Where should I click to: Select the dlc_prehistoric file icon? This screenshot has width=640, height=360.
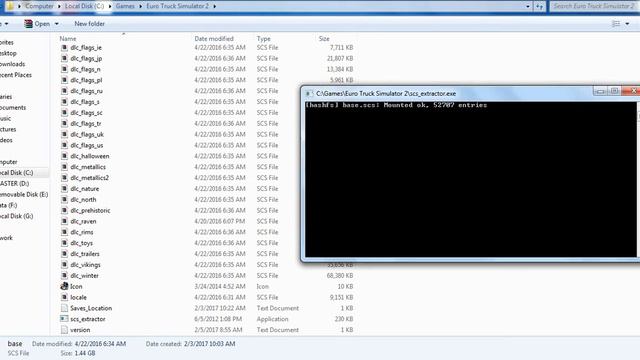[x=64, y=210]
